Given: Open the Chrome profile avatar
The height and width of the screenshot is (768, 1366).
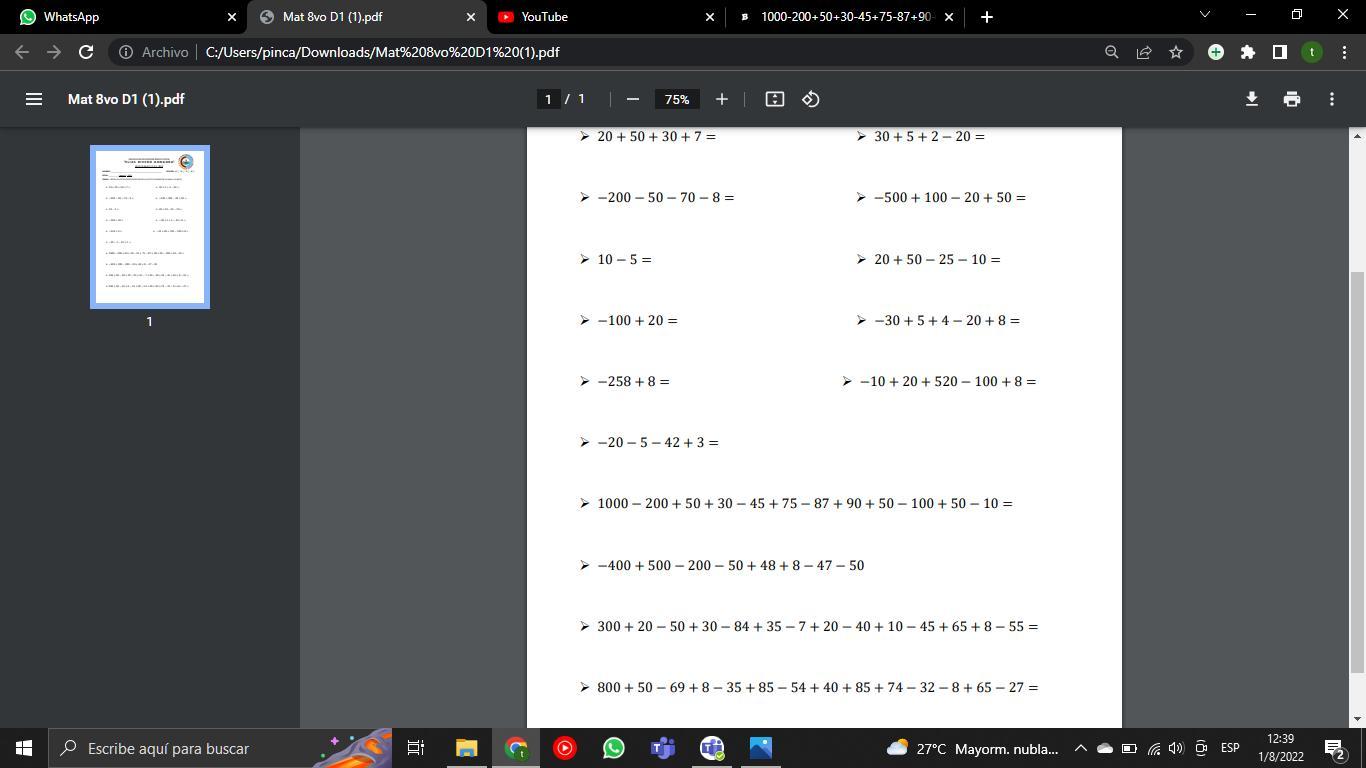Looking at the screenshot, I should click(x=1312, y=52).
